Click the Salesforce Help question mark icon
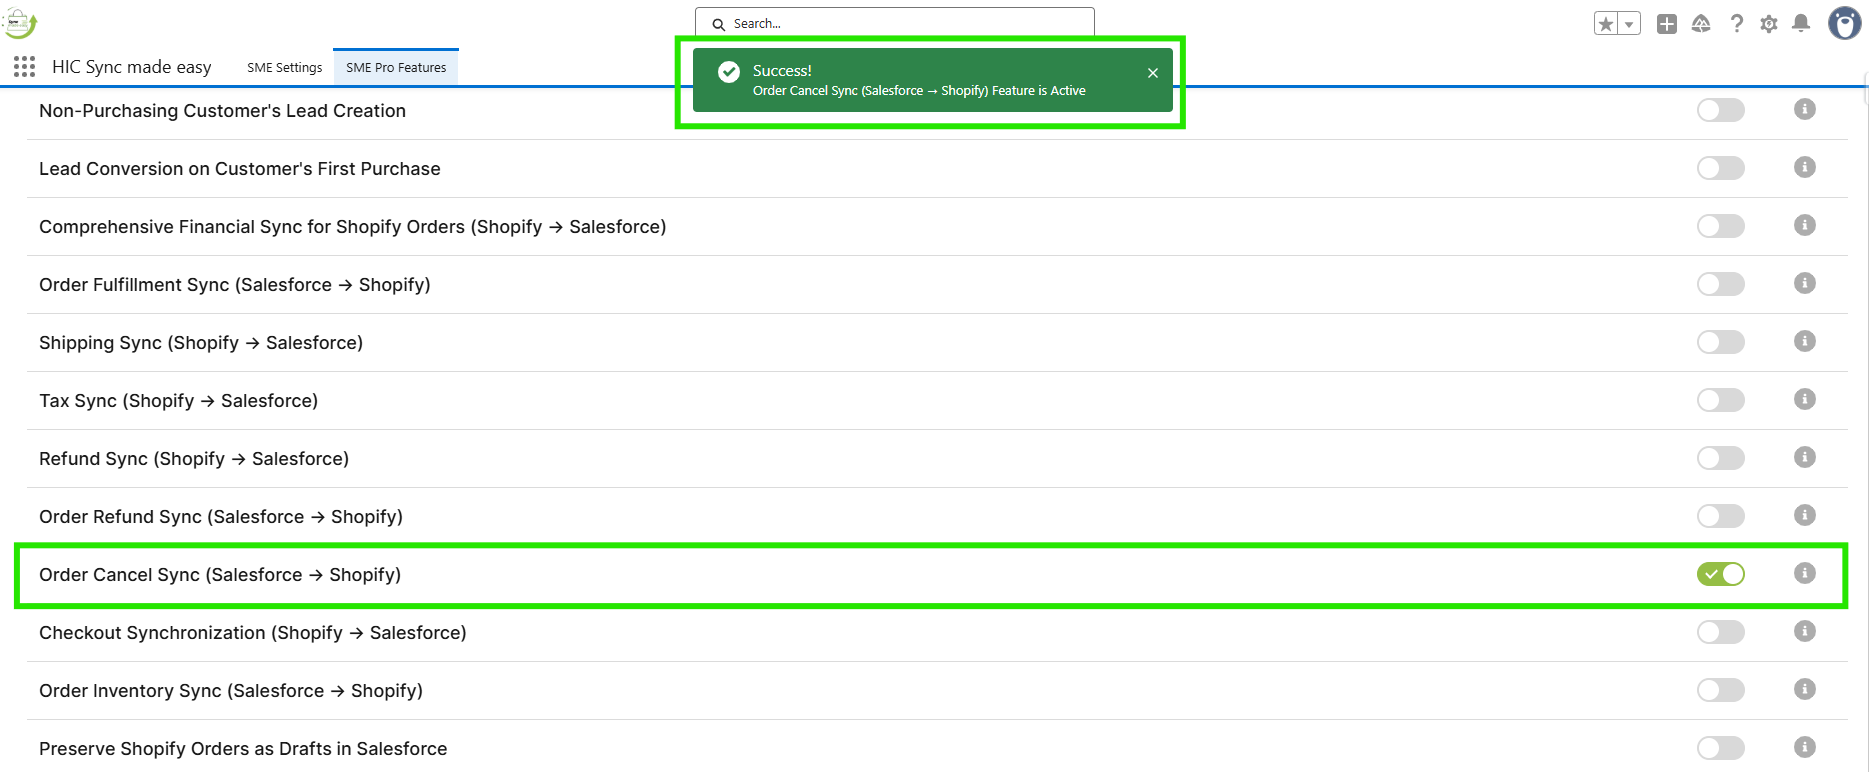Screen dimensions: 1869x772 [1737, 24]
